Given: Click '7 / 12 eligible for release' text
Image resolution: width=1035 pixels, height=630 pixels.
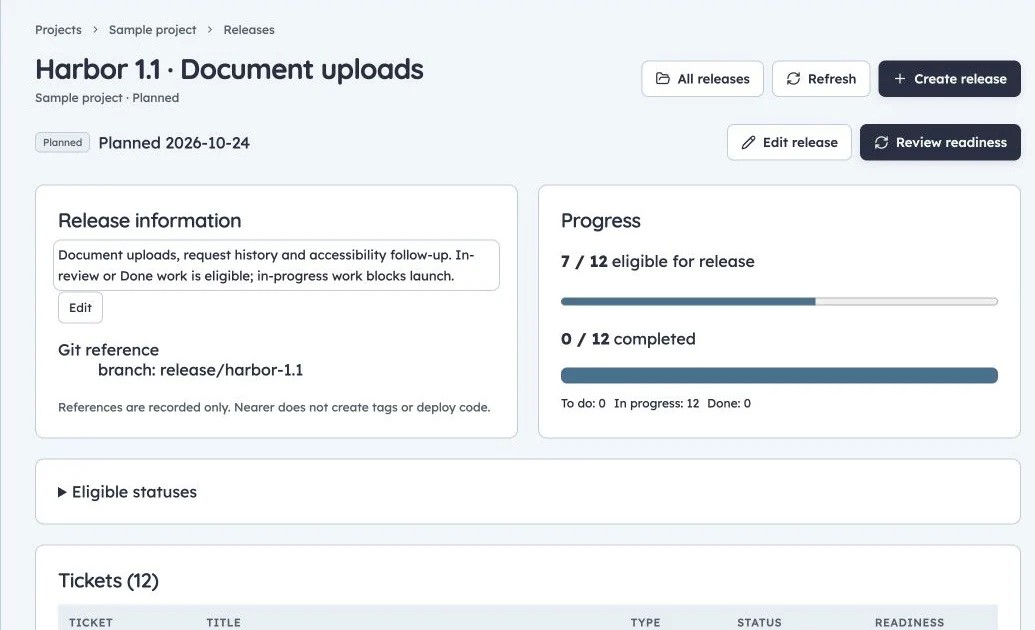Looking at the screenshot, I should tap(657, 262).
